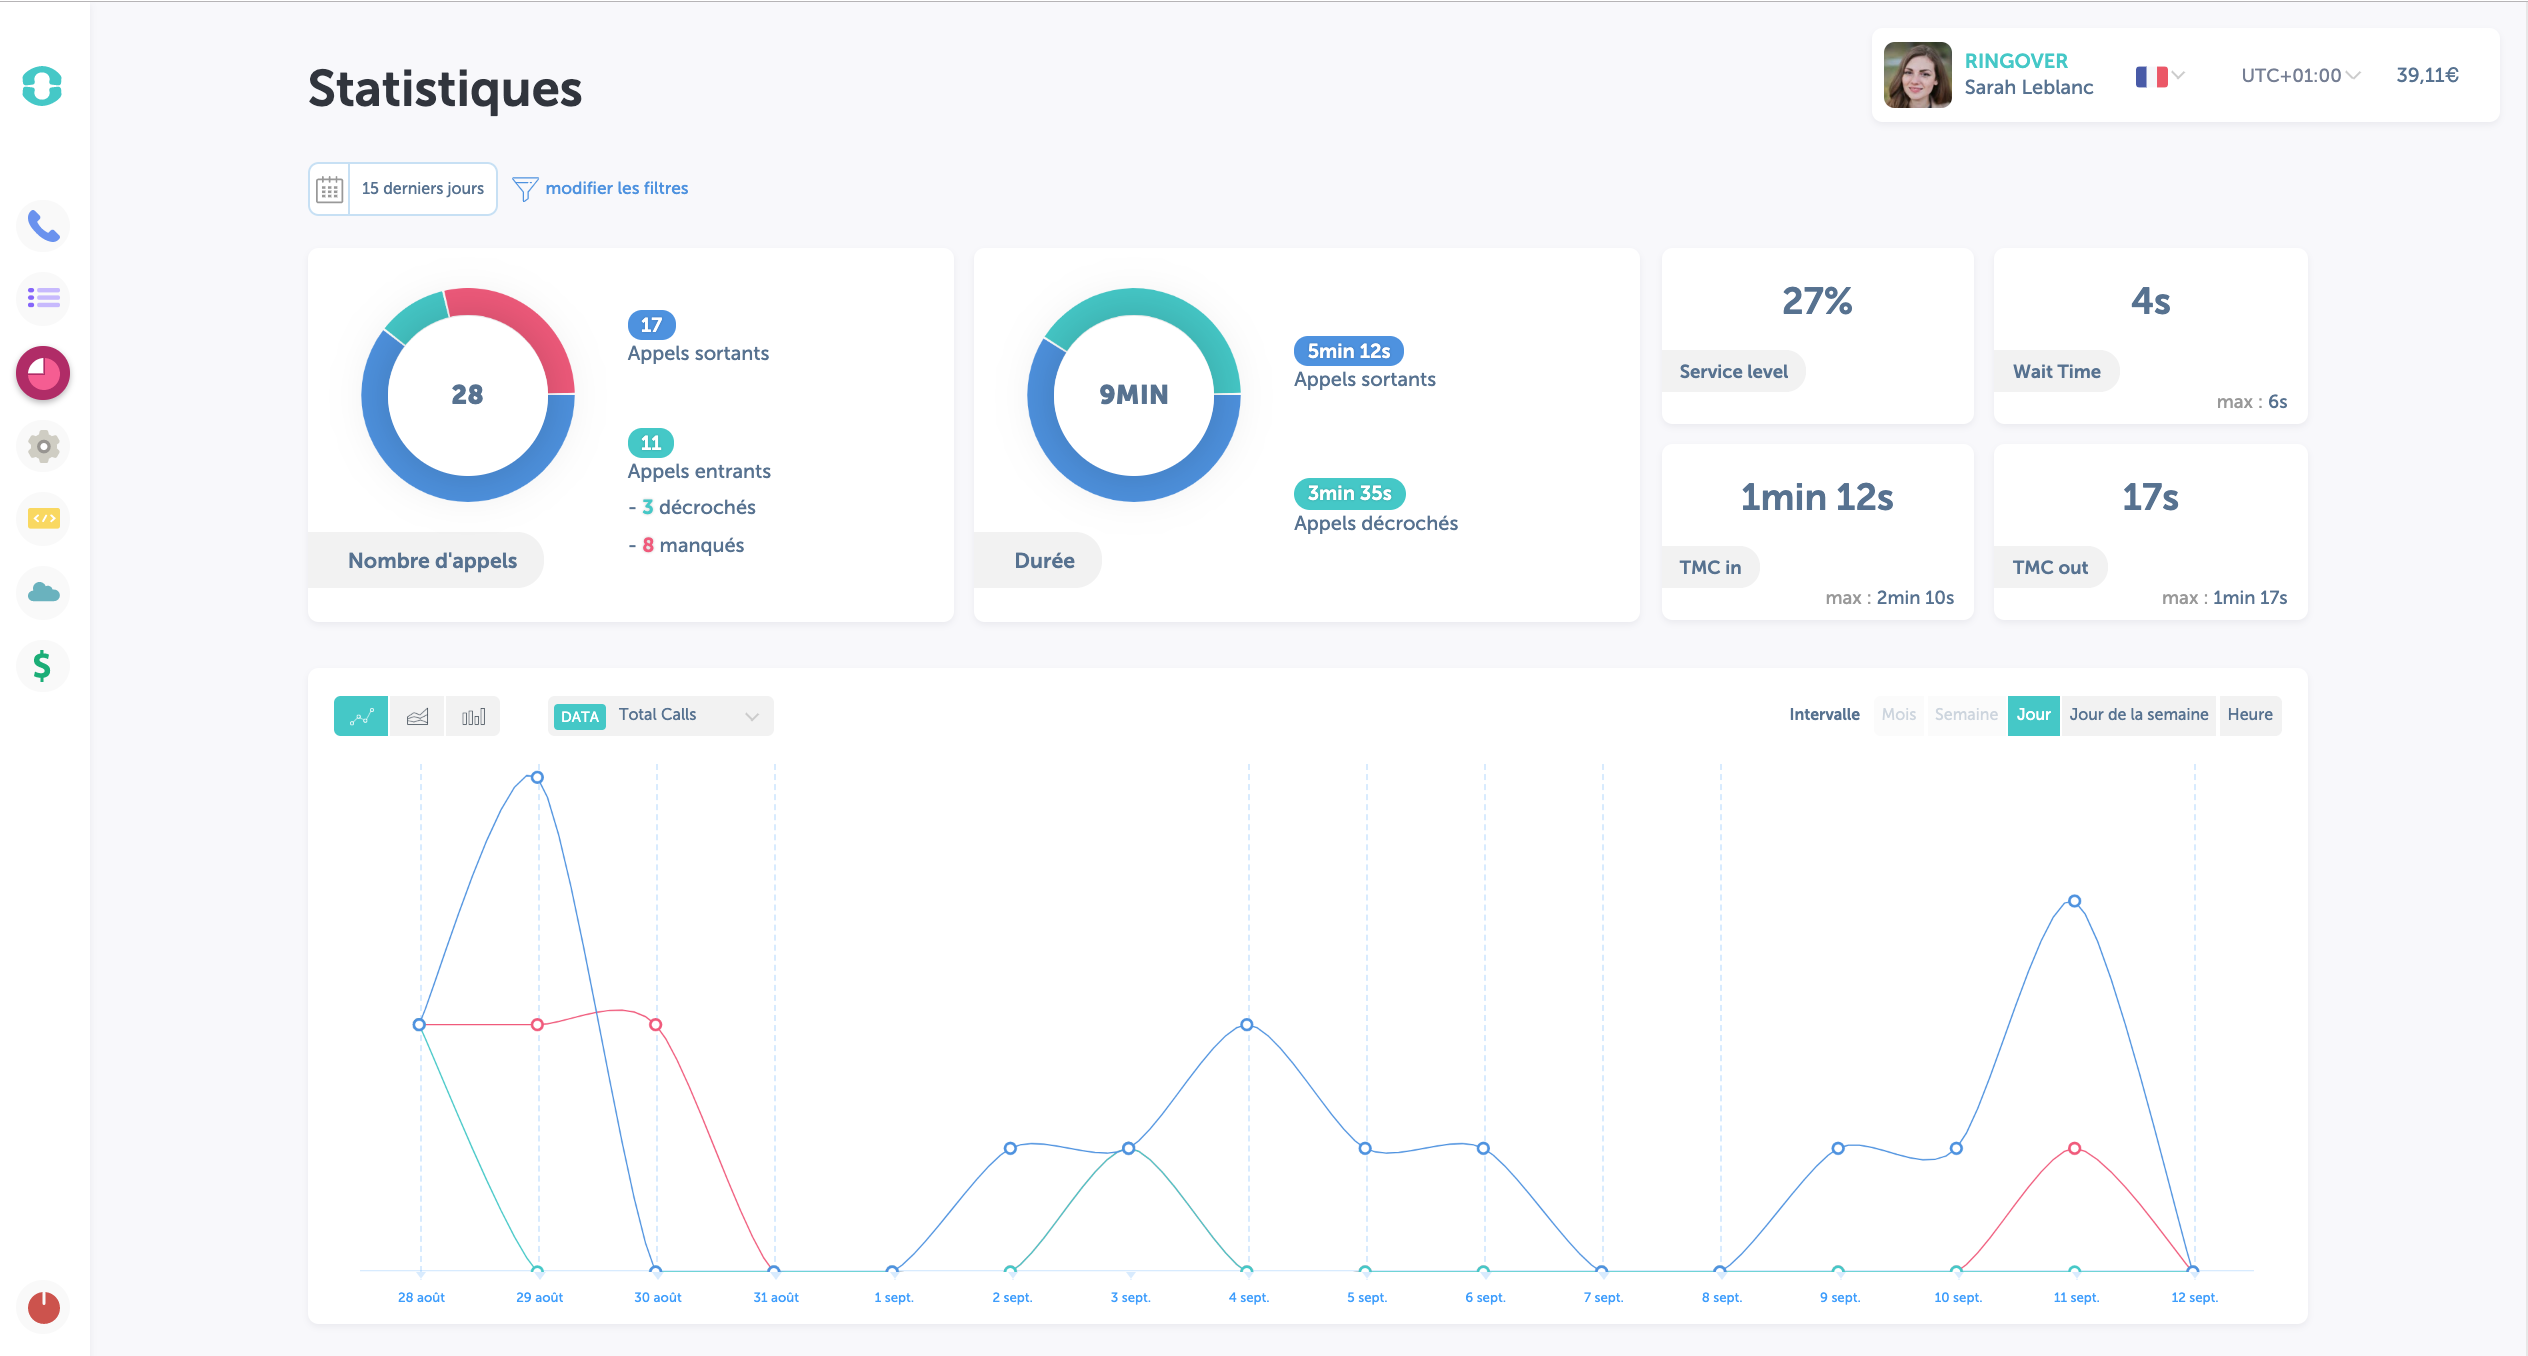Click the red peak point on 11 sept.
Viewport: 2528px width, 1356px height.
pos(2073,1148)
